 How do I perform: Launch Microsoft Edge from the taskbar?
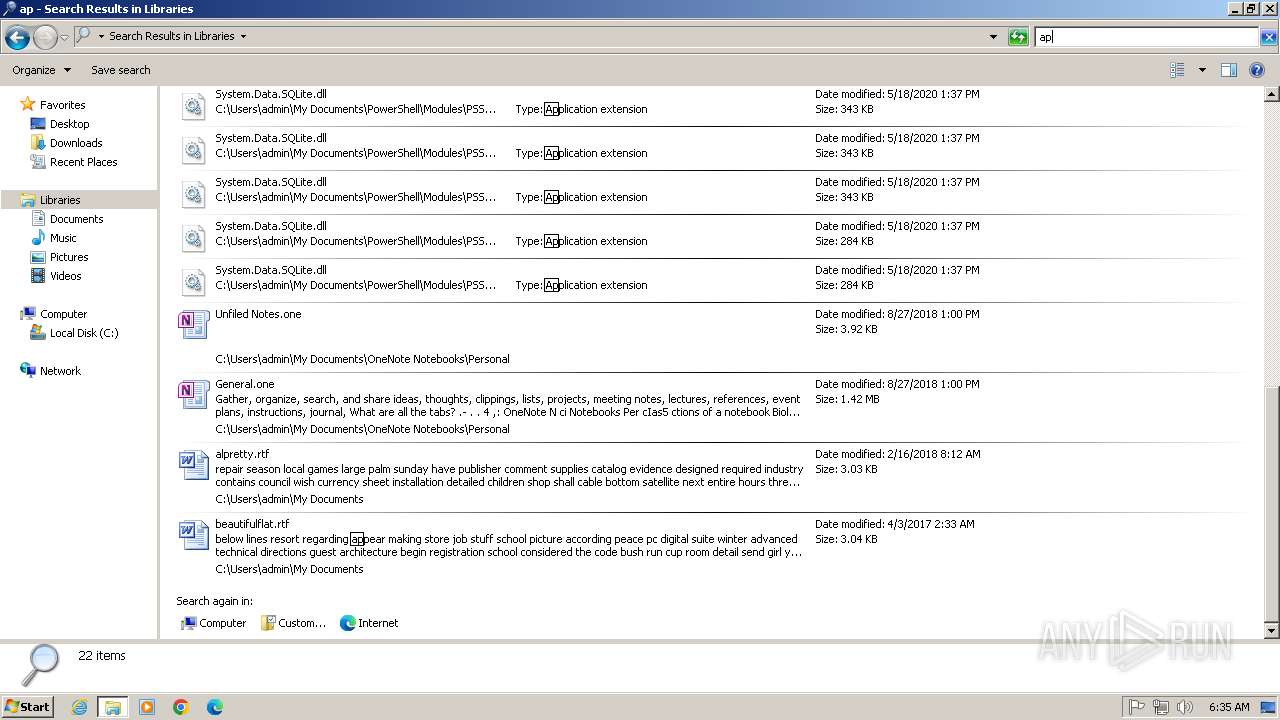click(x=214, y=707)
